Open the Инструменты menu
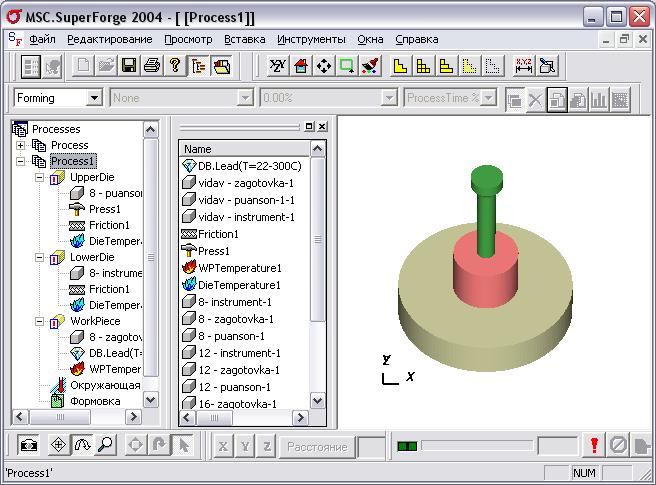656x485 pixels. [311, 39]
